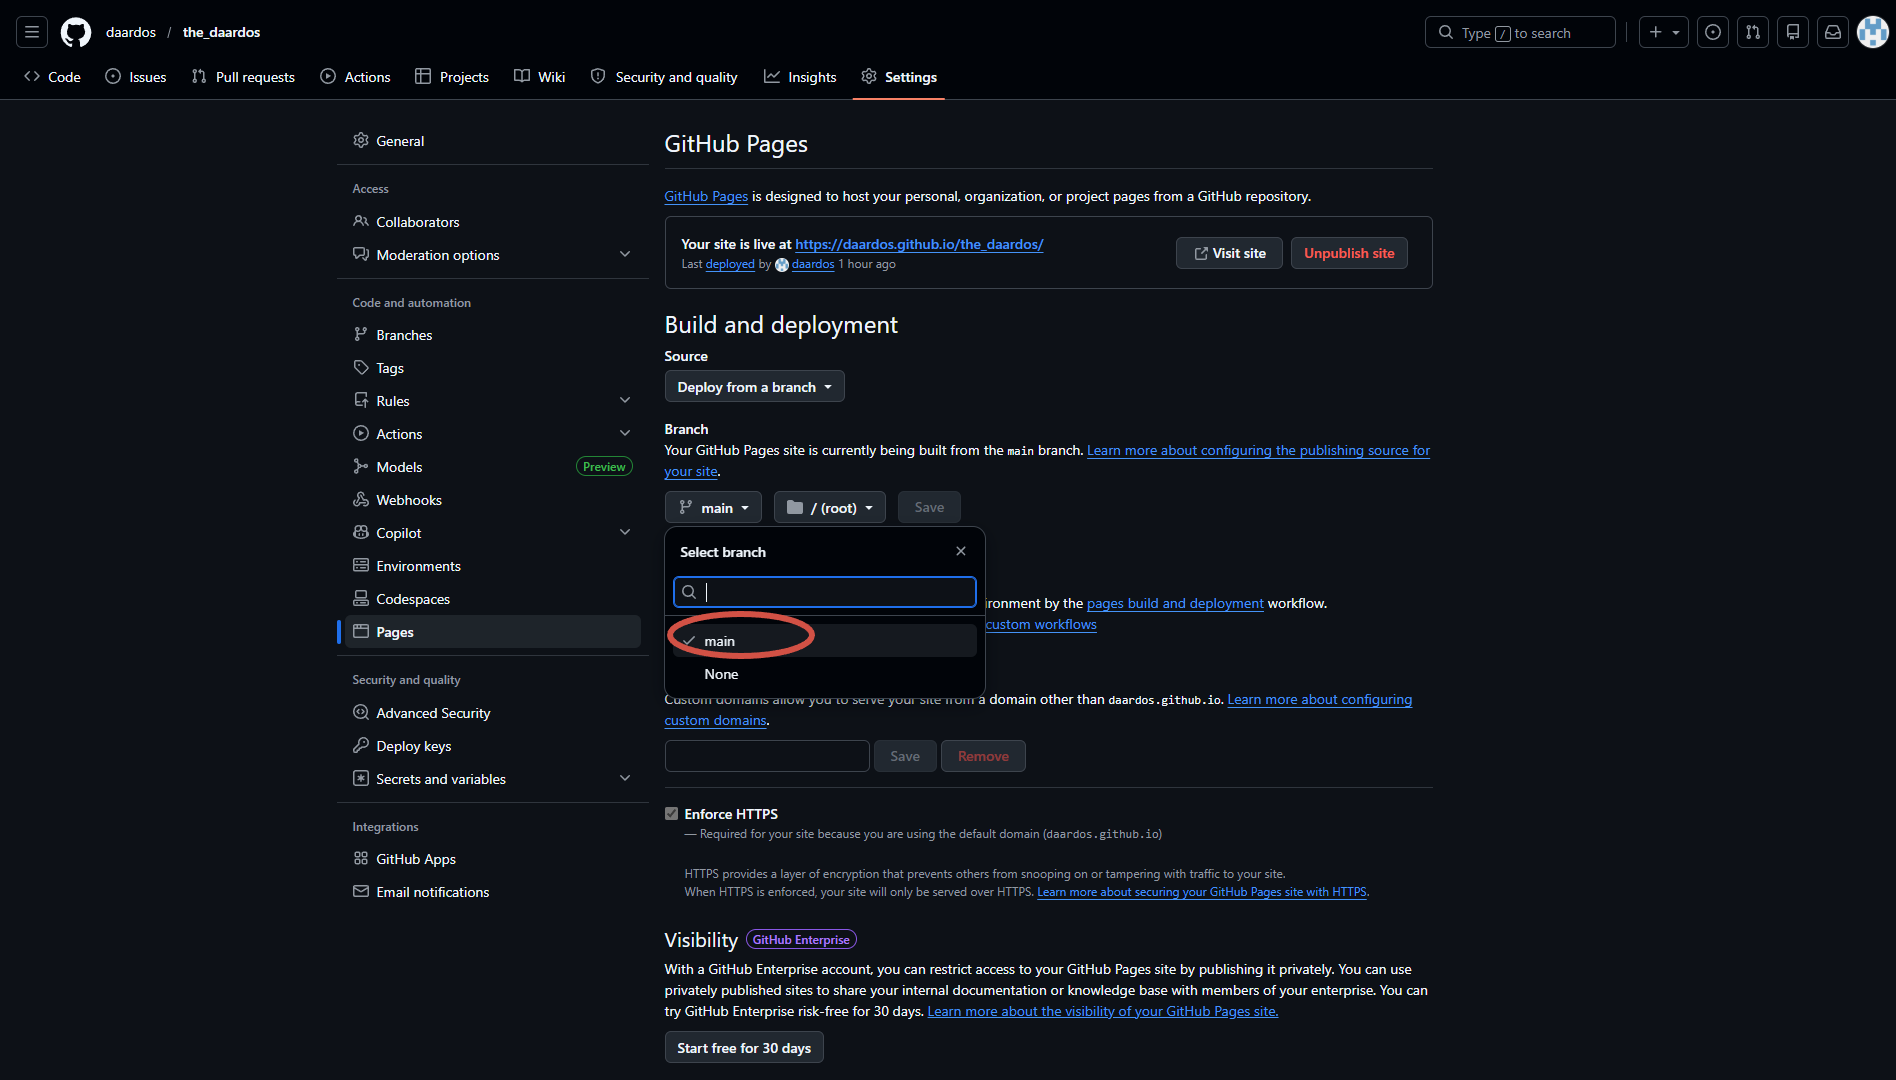Screen dimensions: 1896x1080
Task: Focus the branch filter search field
Action: pos(825,592)
